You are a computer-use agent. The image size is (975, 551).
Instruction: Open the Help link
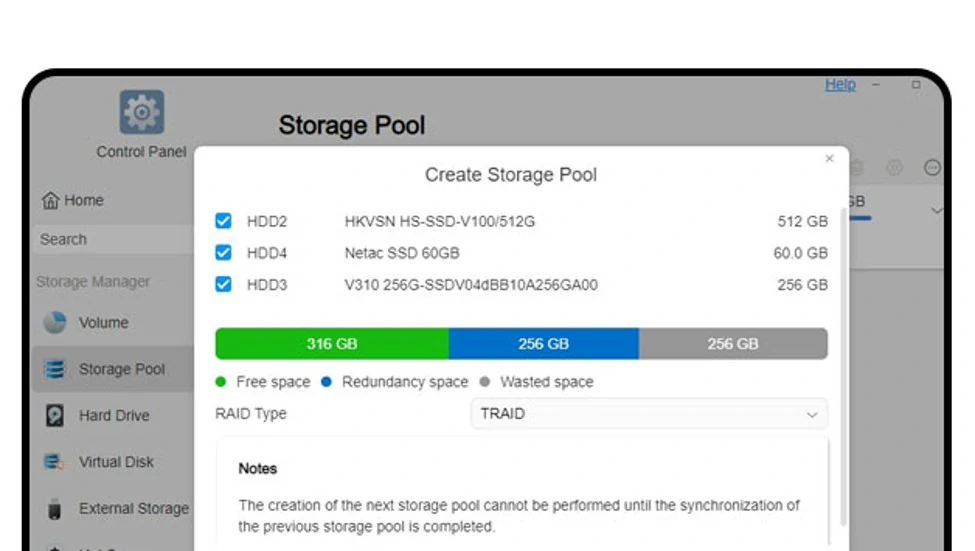click(x=840, y=85)
